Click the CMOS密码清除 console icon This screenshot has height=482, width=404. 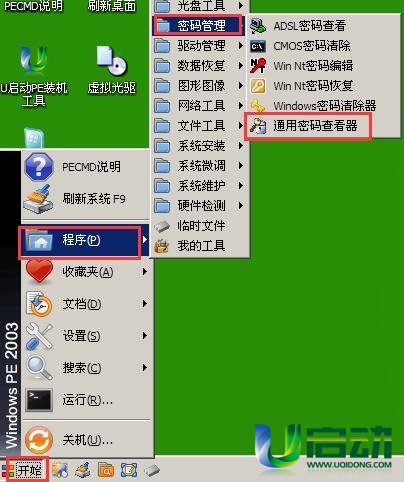click(258, 46)
